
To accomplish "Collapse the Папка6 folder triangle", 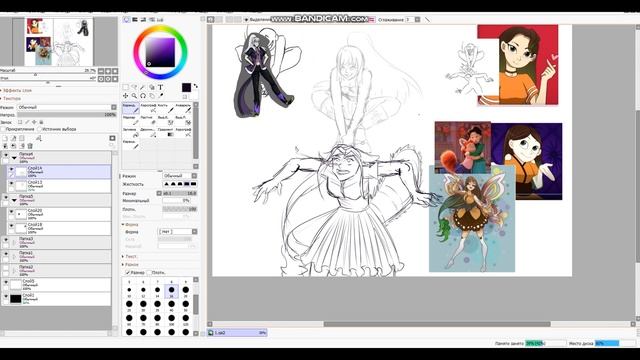I will coord(14,158).
